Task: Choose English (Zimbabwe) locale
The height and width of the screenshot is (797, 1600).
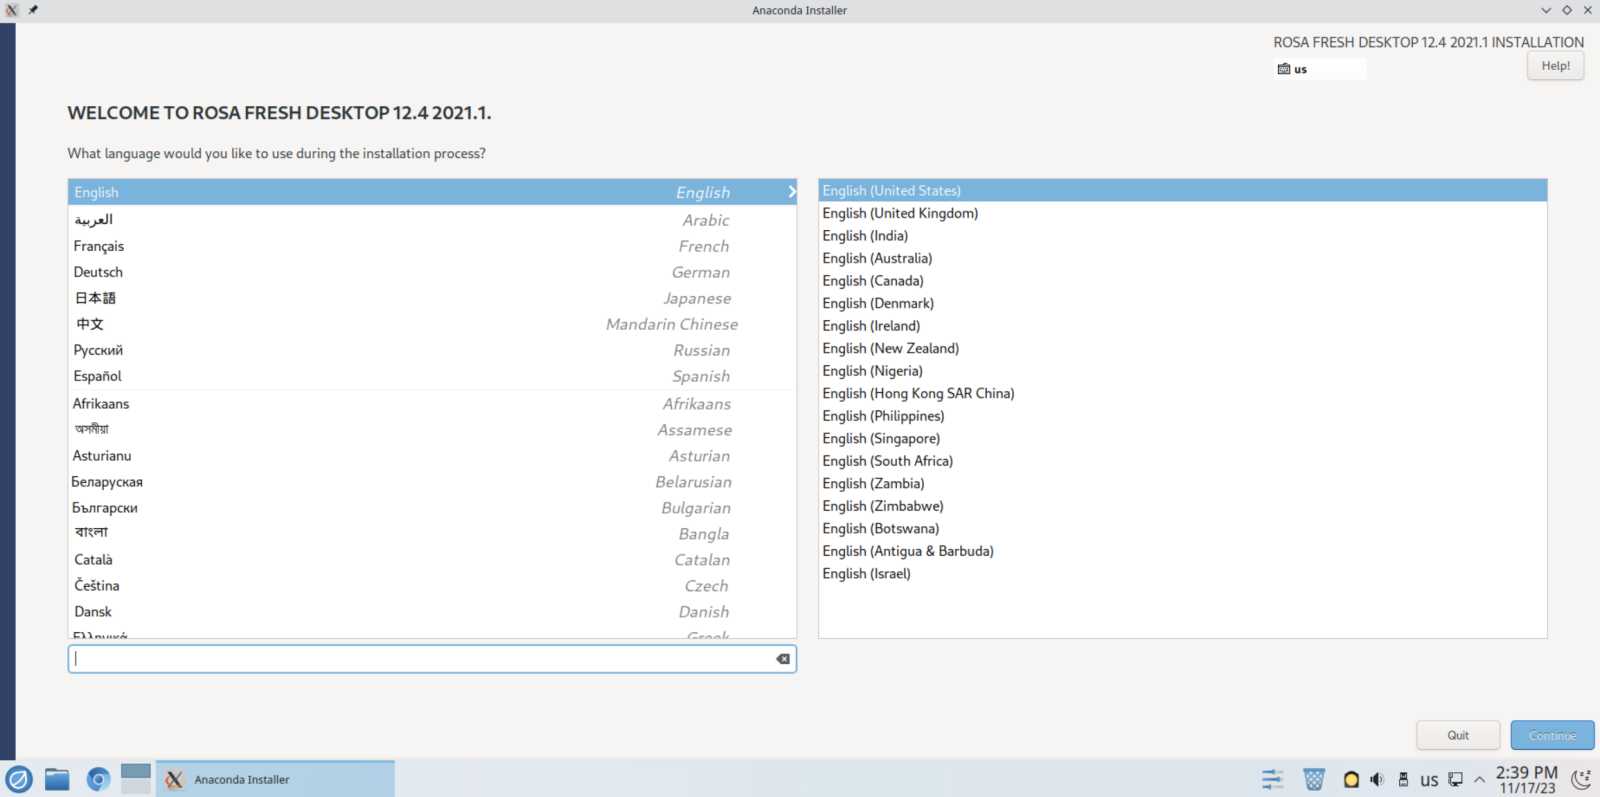Action: (x=1182, y=506)
